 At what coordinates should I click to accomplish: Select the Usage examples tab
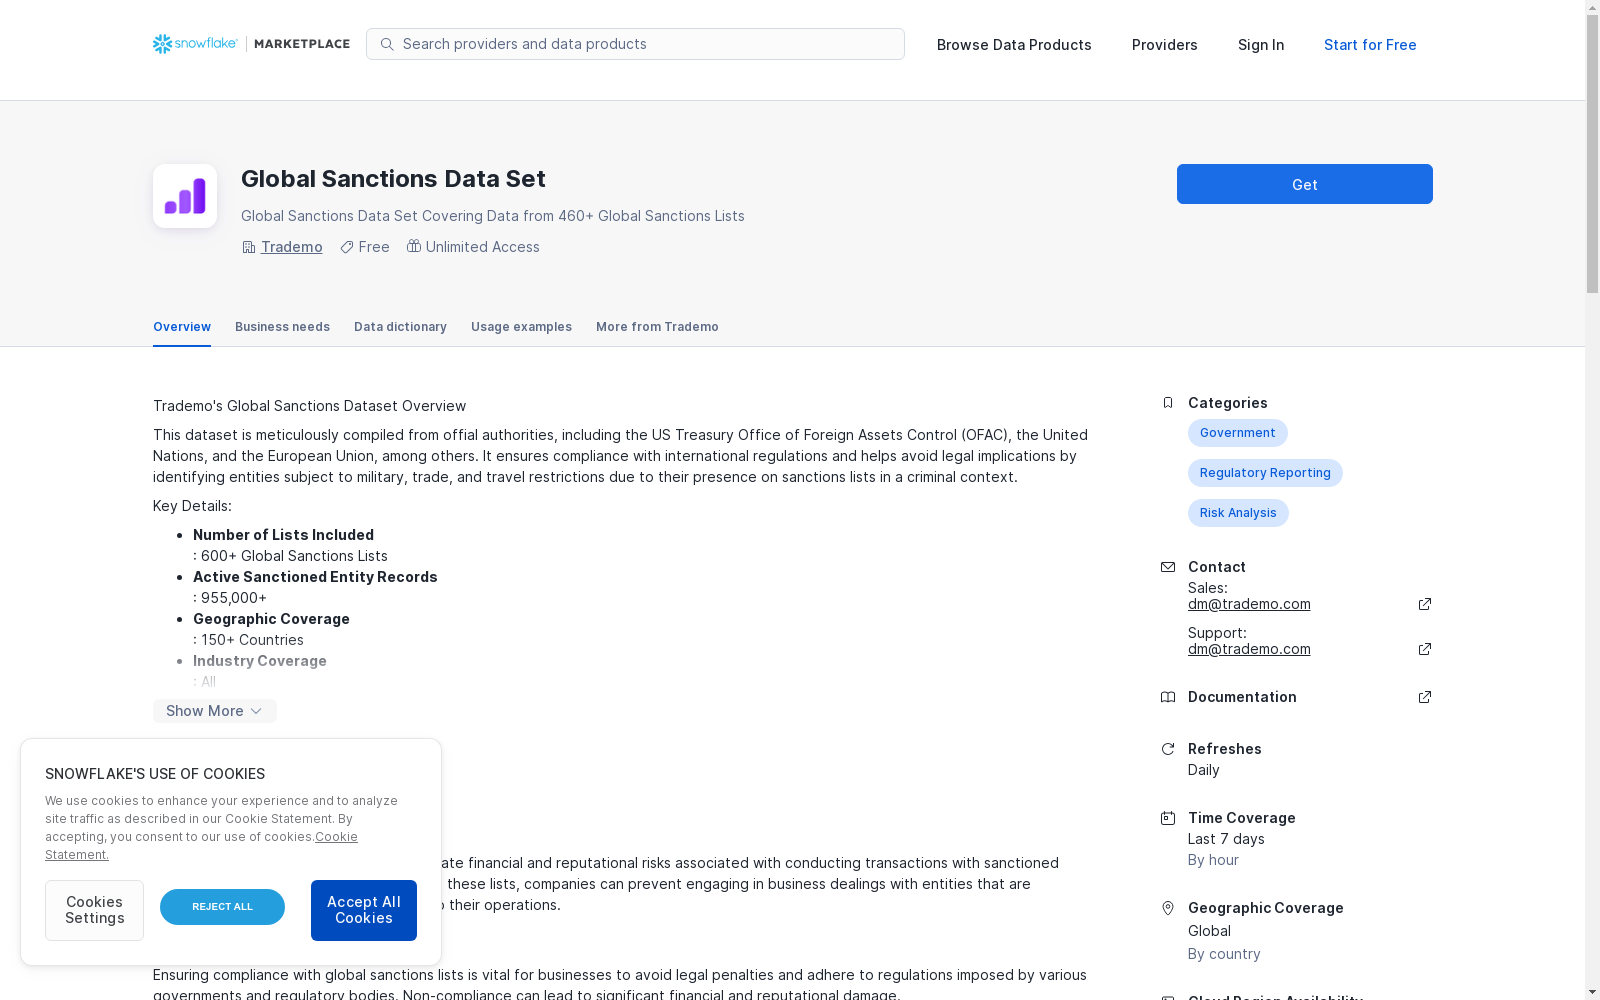point(521,327)
